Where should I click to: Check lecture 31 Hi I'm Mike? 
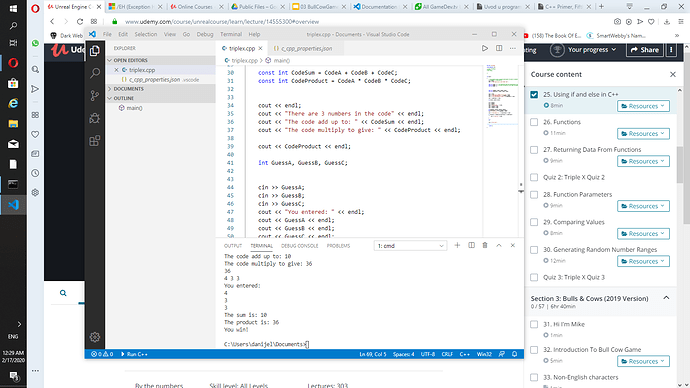(534, 324)
